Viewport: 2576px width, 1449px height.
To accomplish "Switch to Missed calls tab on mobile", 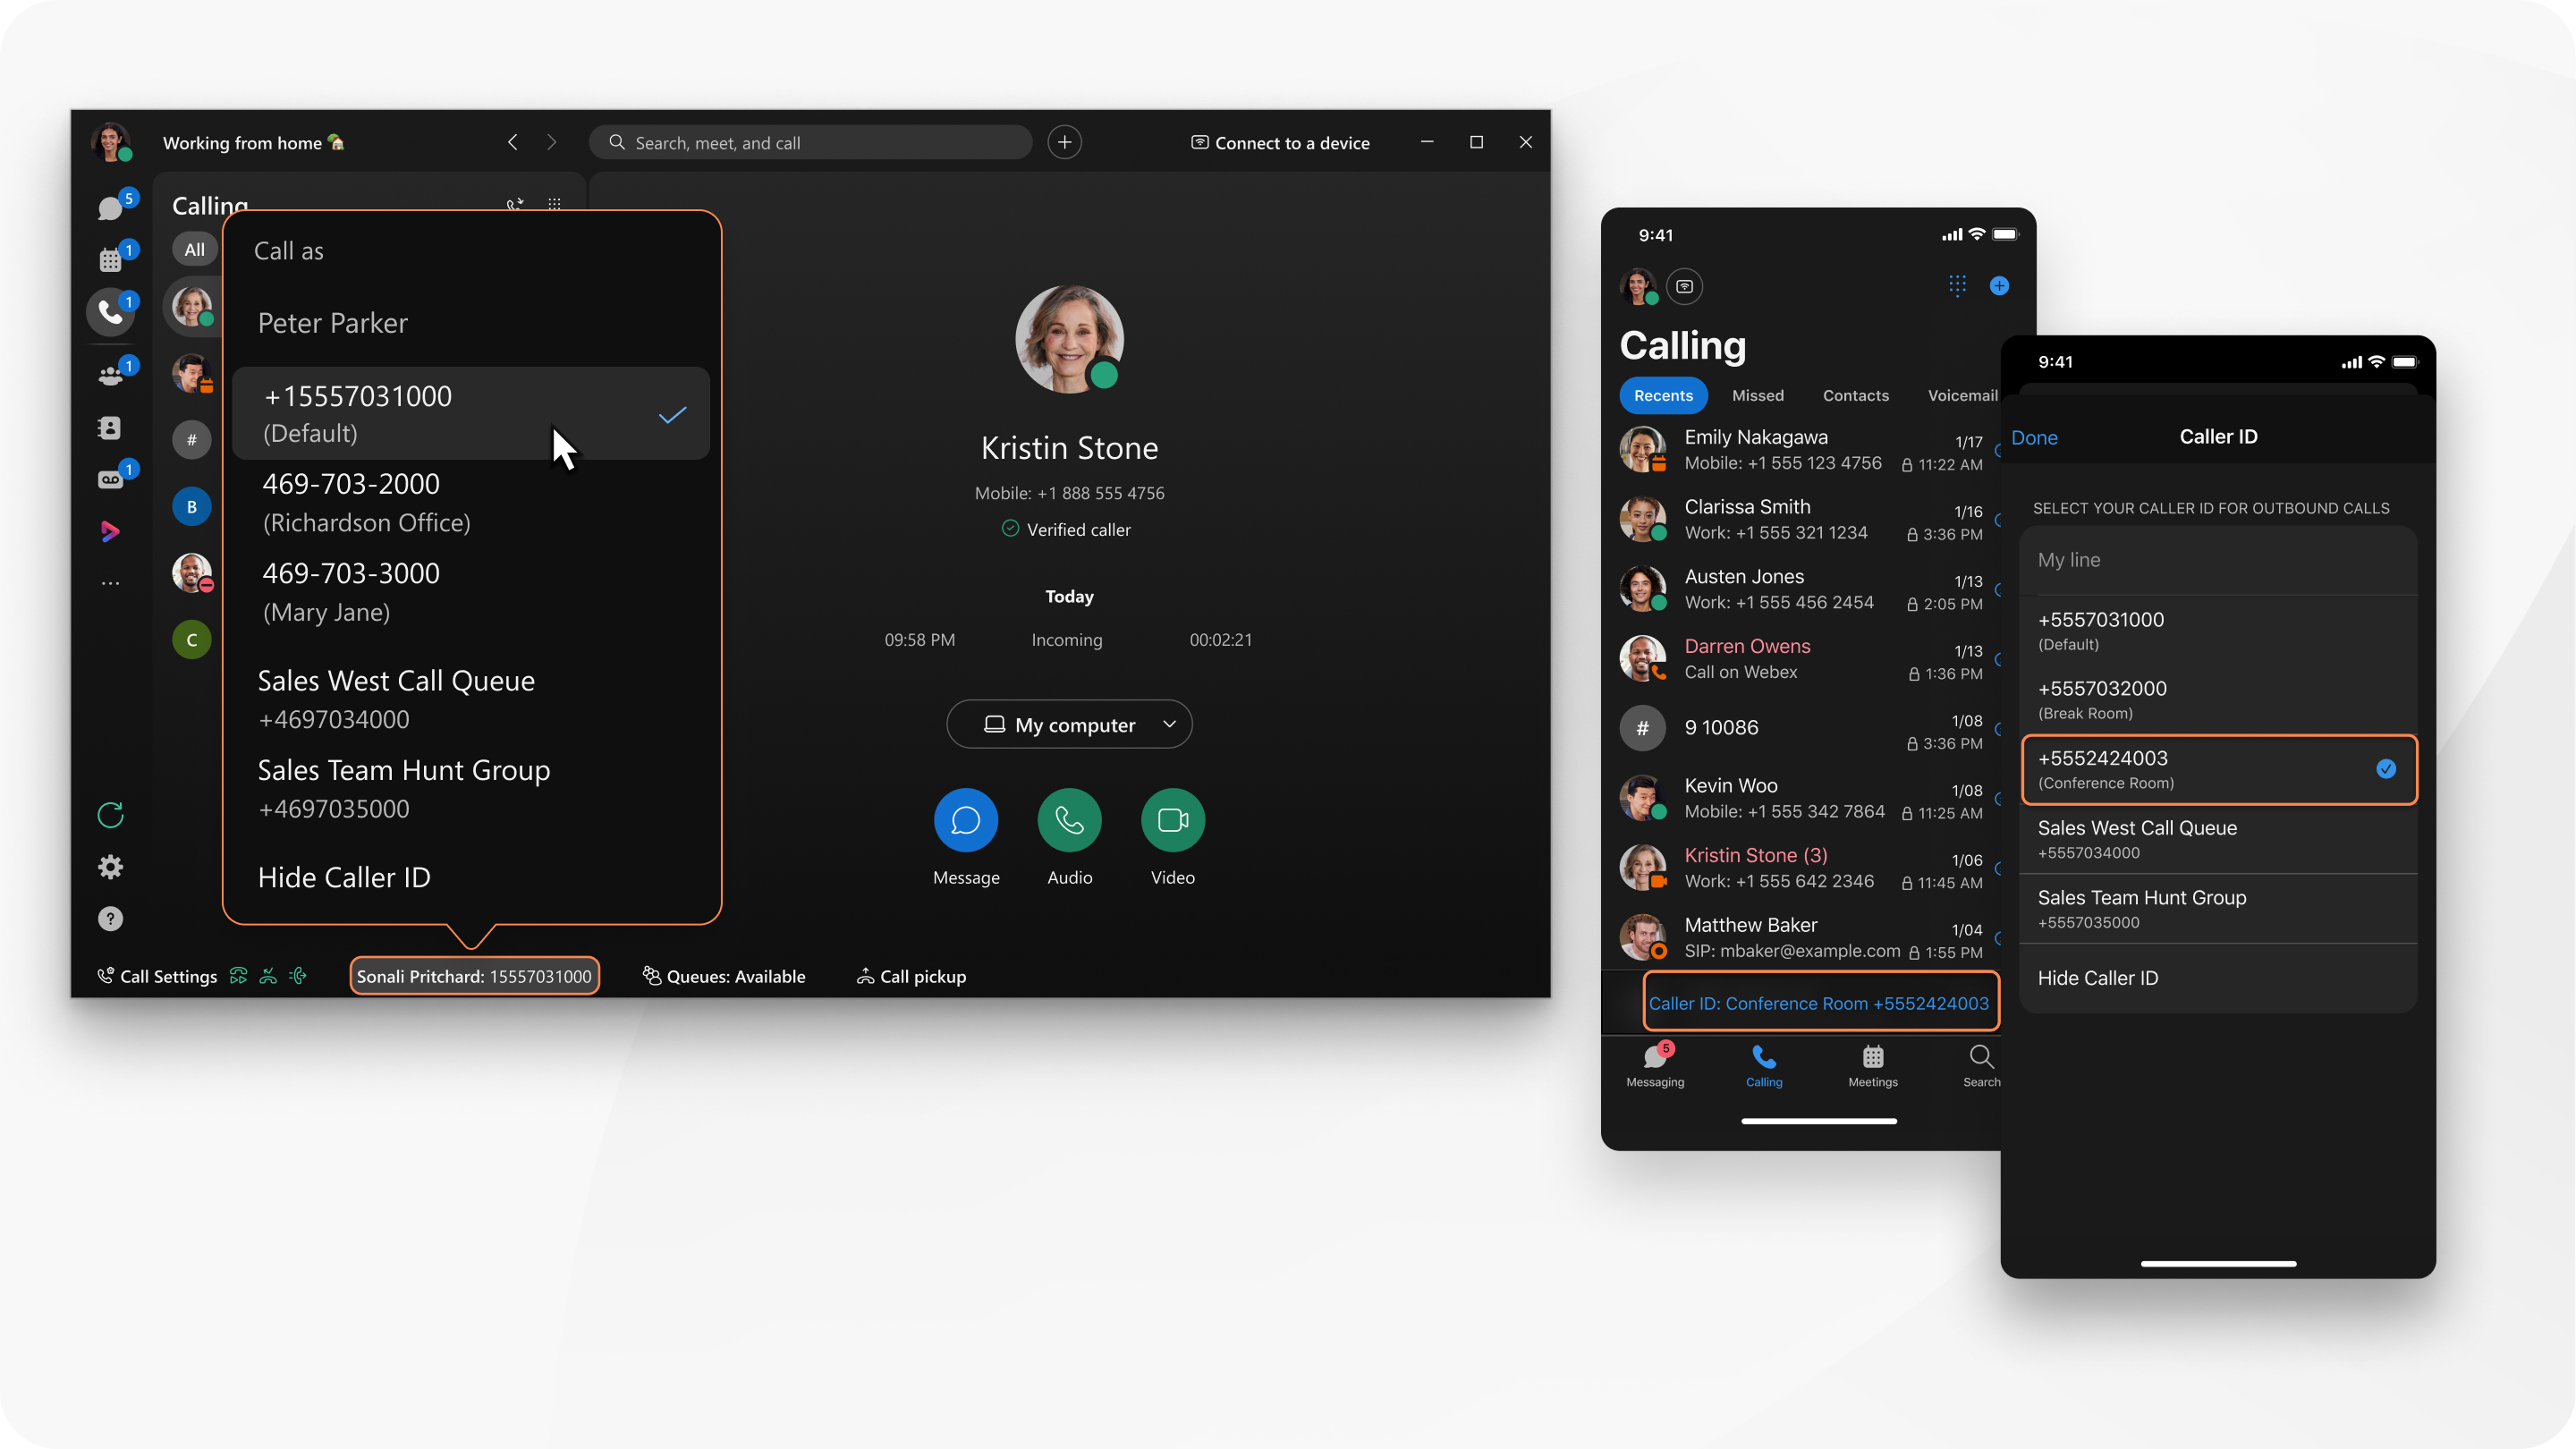I will coord(1758,394).
